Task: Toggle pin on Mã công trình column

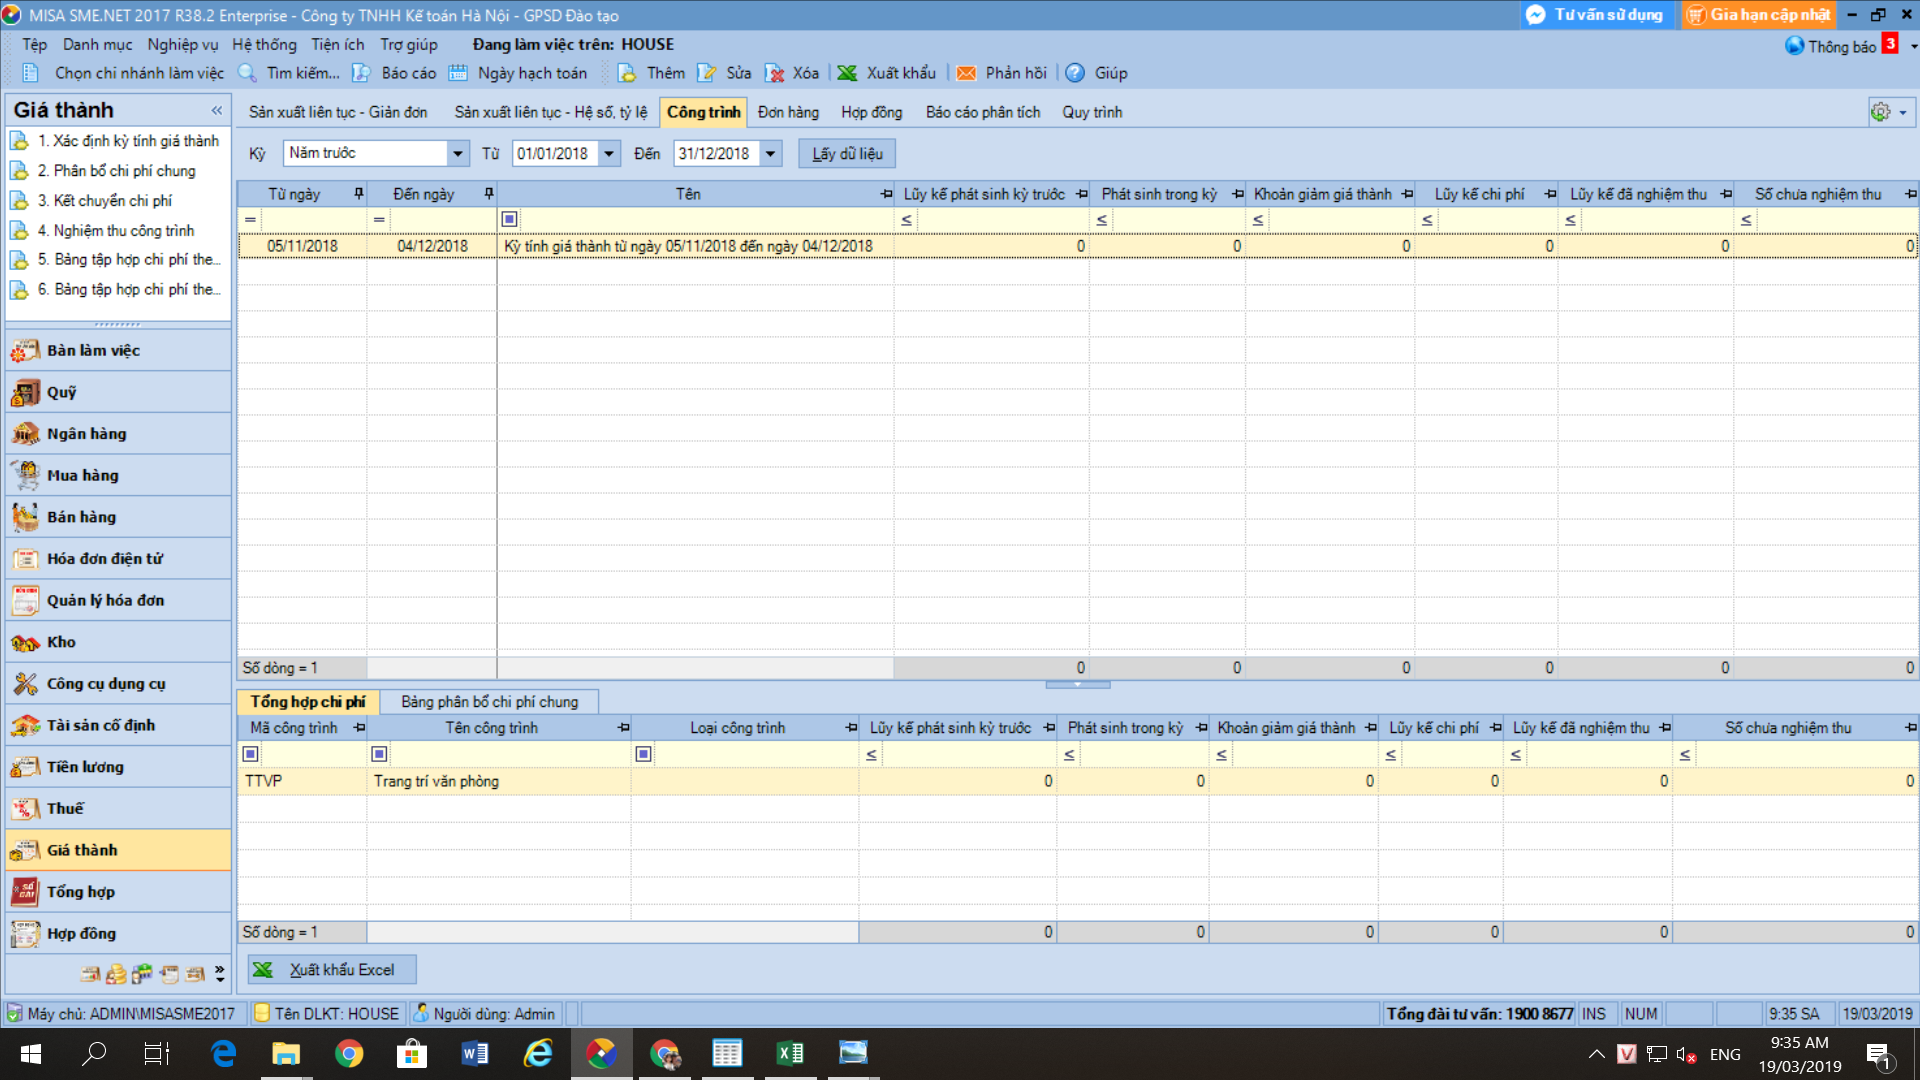Action: coord(359,728)
